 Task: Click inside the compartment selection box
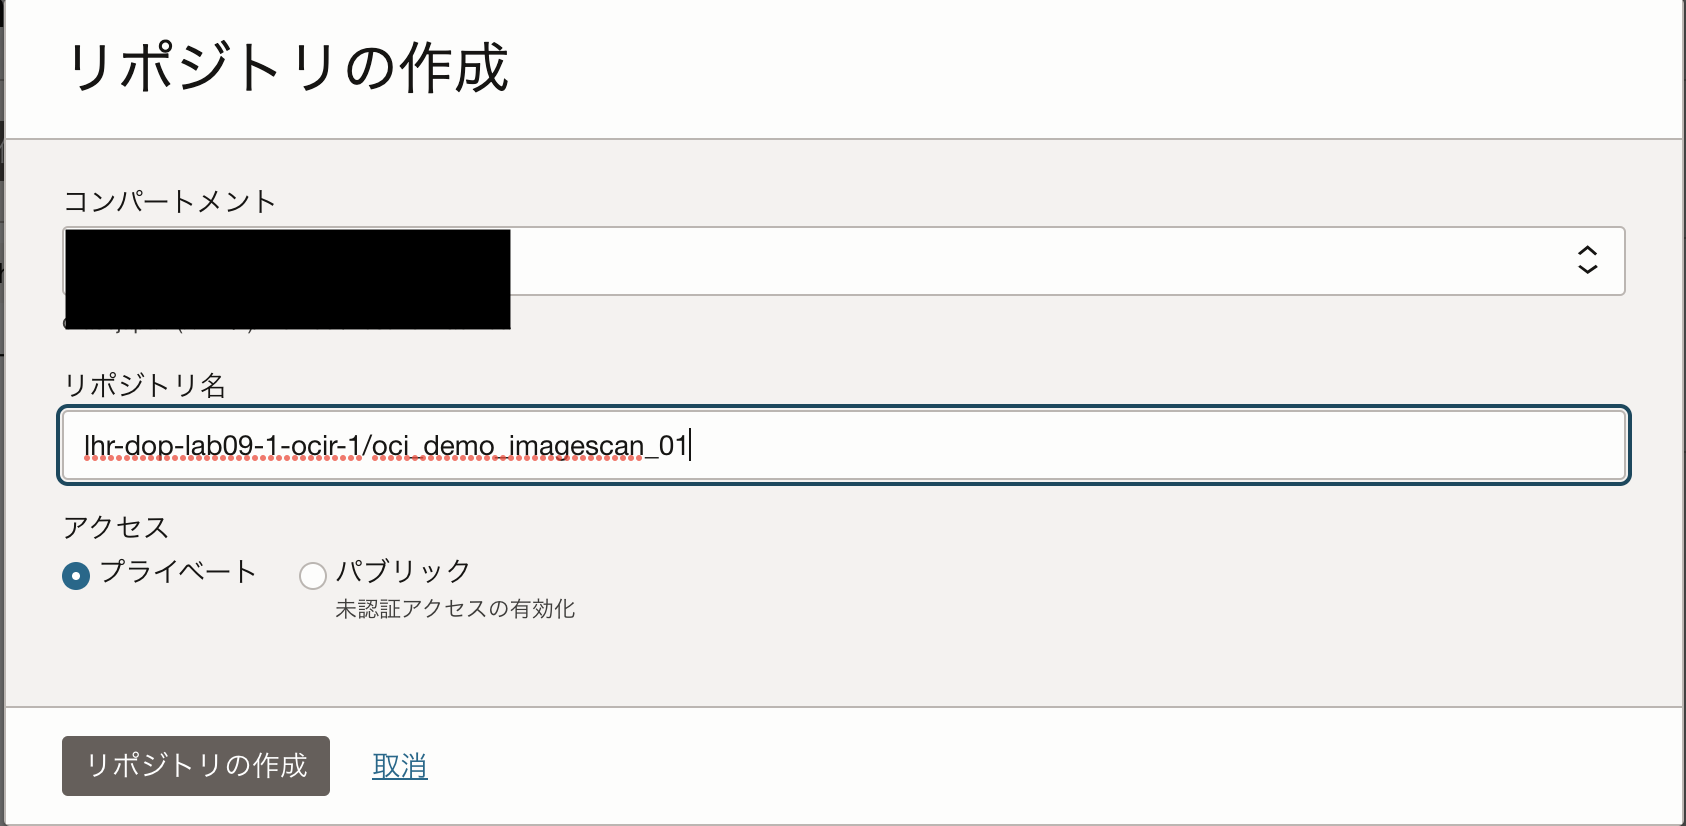pos(900,261)
